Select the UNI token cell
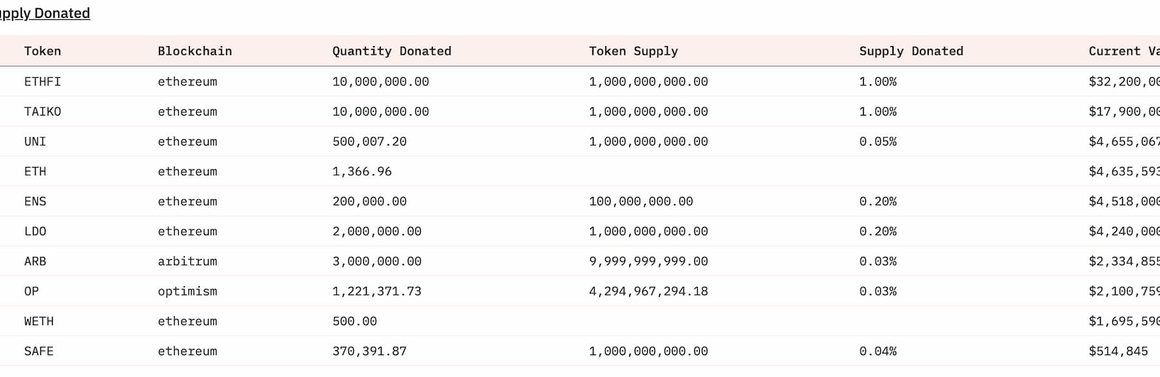The width and height of the screenshot is (1160, 377). click(35, 141)
